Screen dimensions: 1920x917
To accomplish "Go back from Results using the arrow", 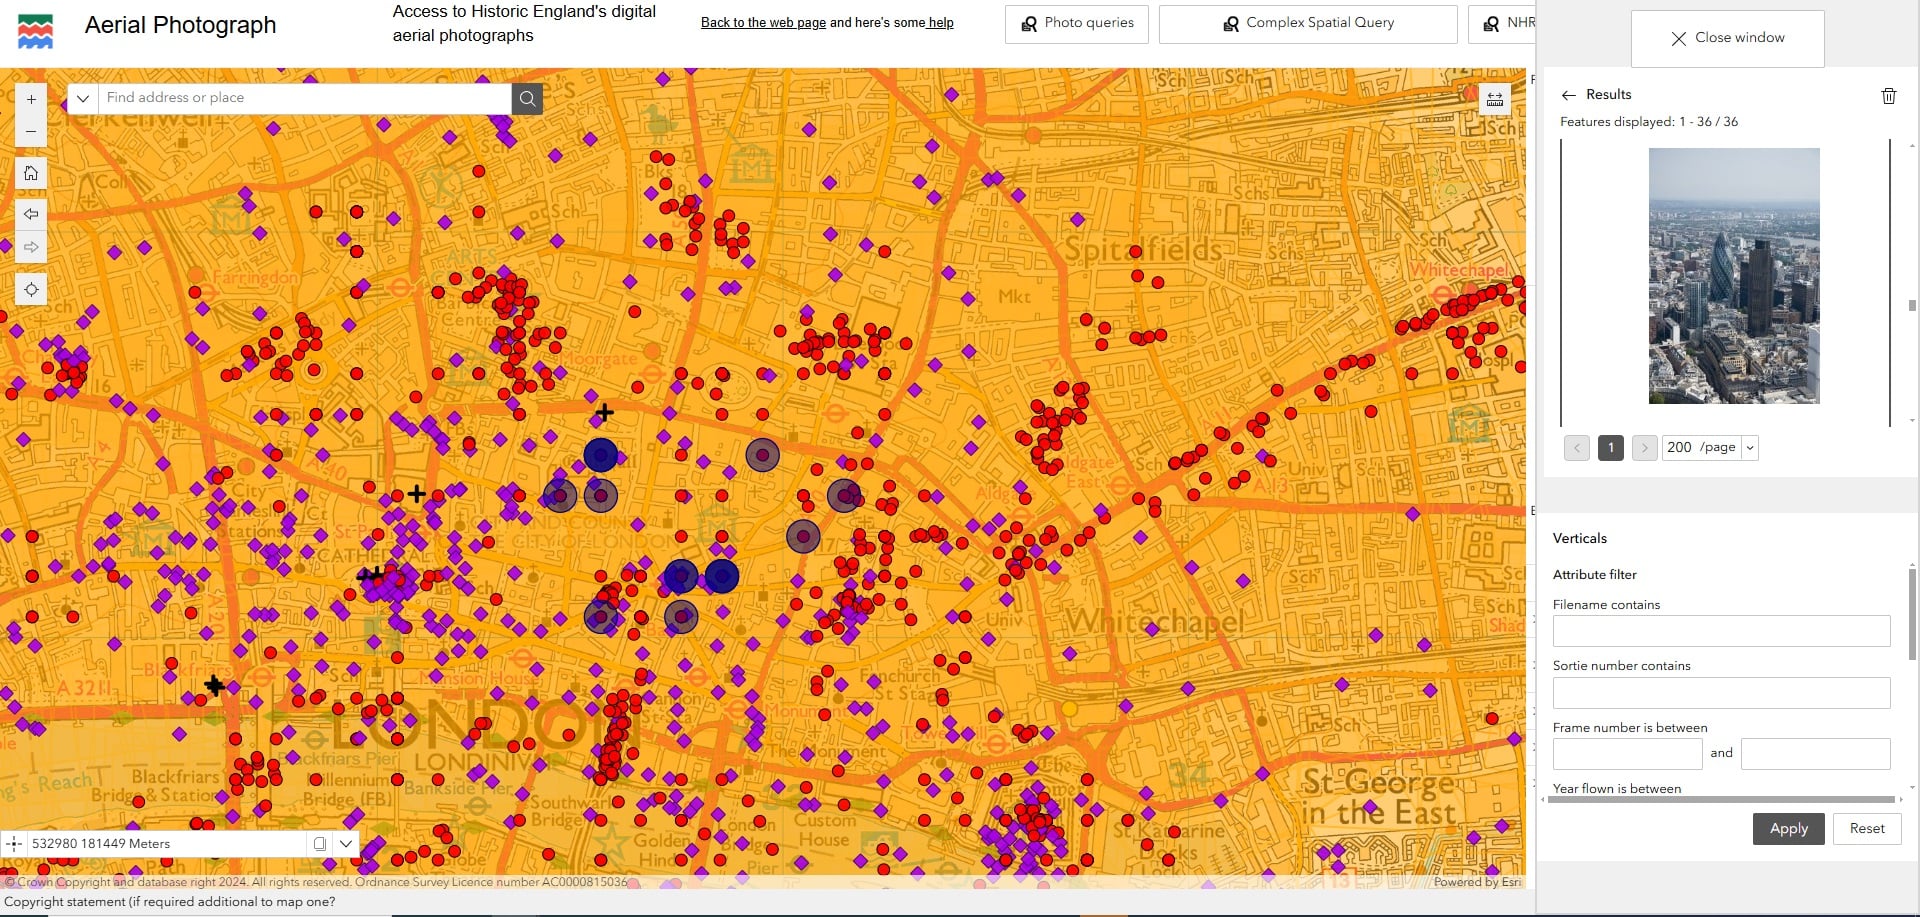I will (1568, 95).
